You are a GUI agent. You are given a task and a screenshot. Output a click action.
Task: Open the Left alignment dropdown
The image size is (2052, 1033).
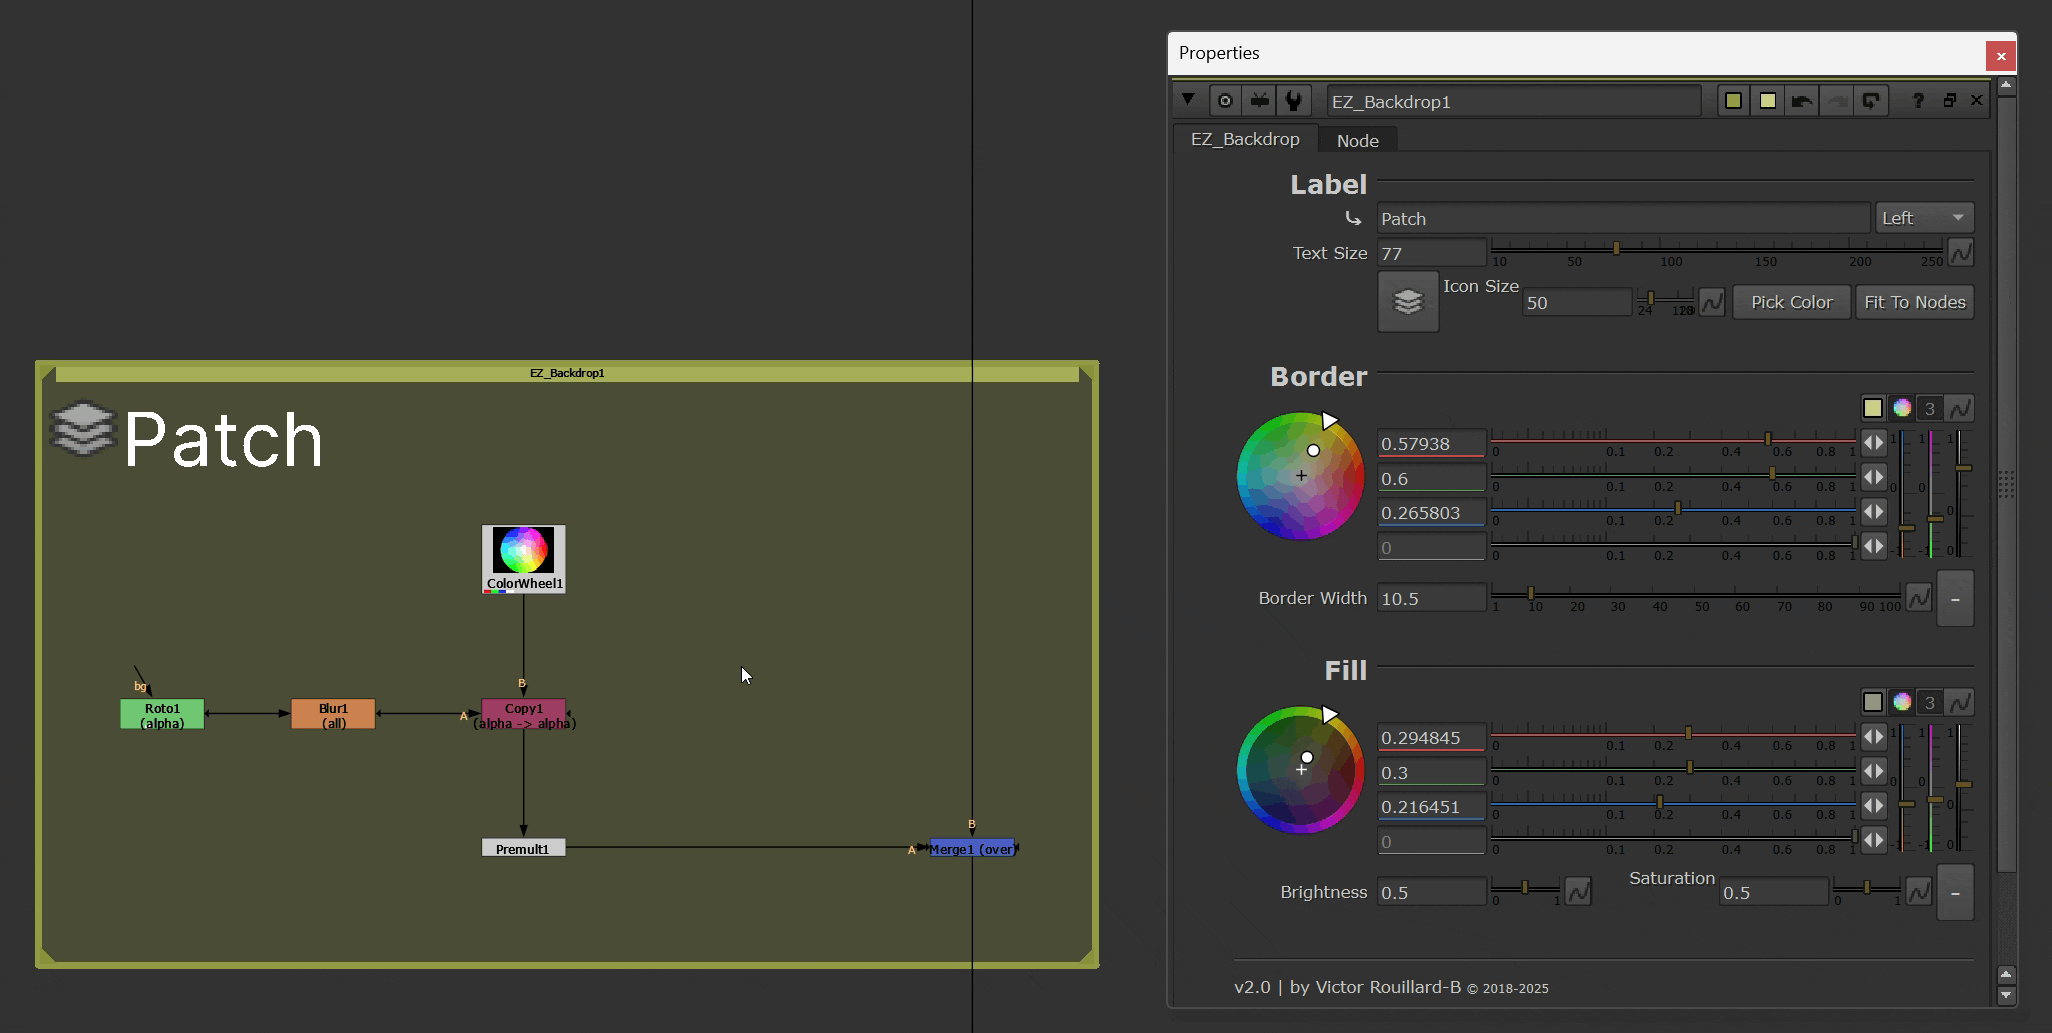[x=1924, y=218]
